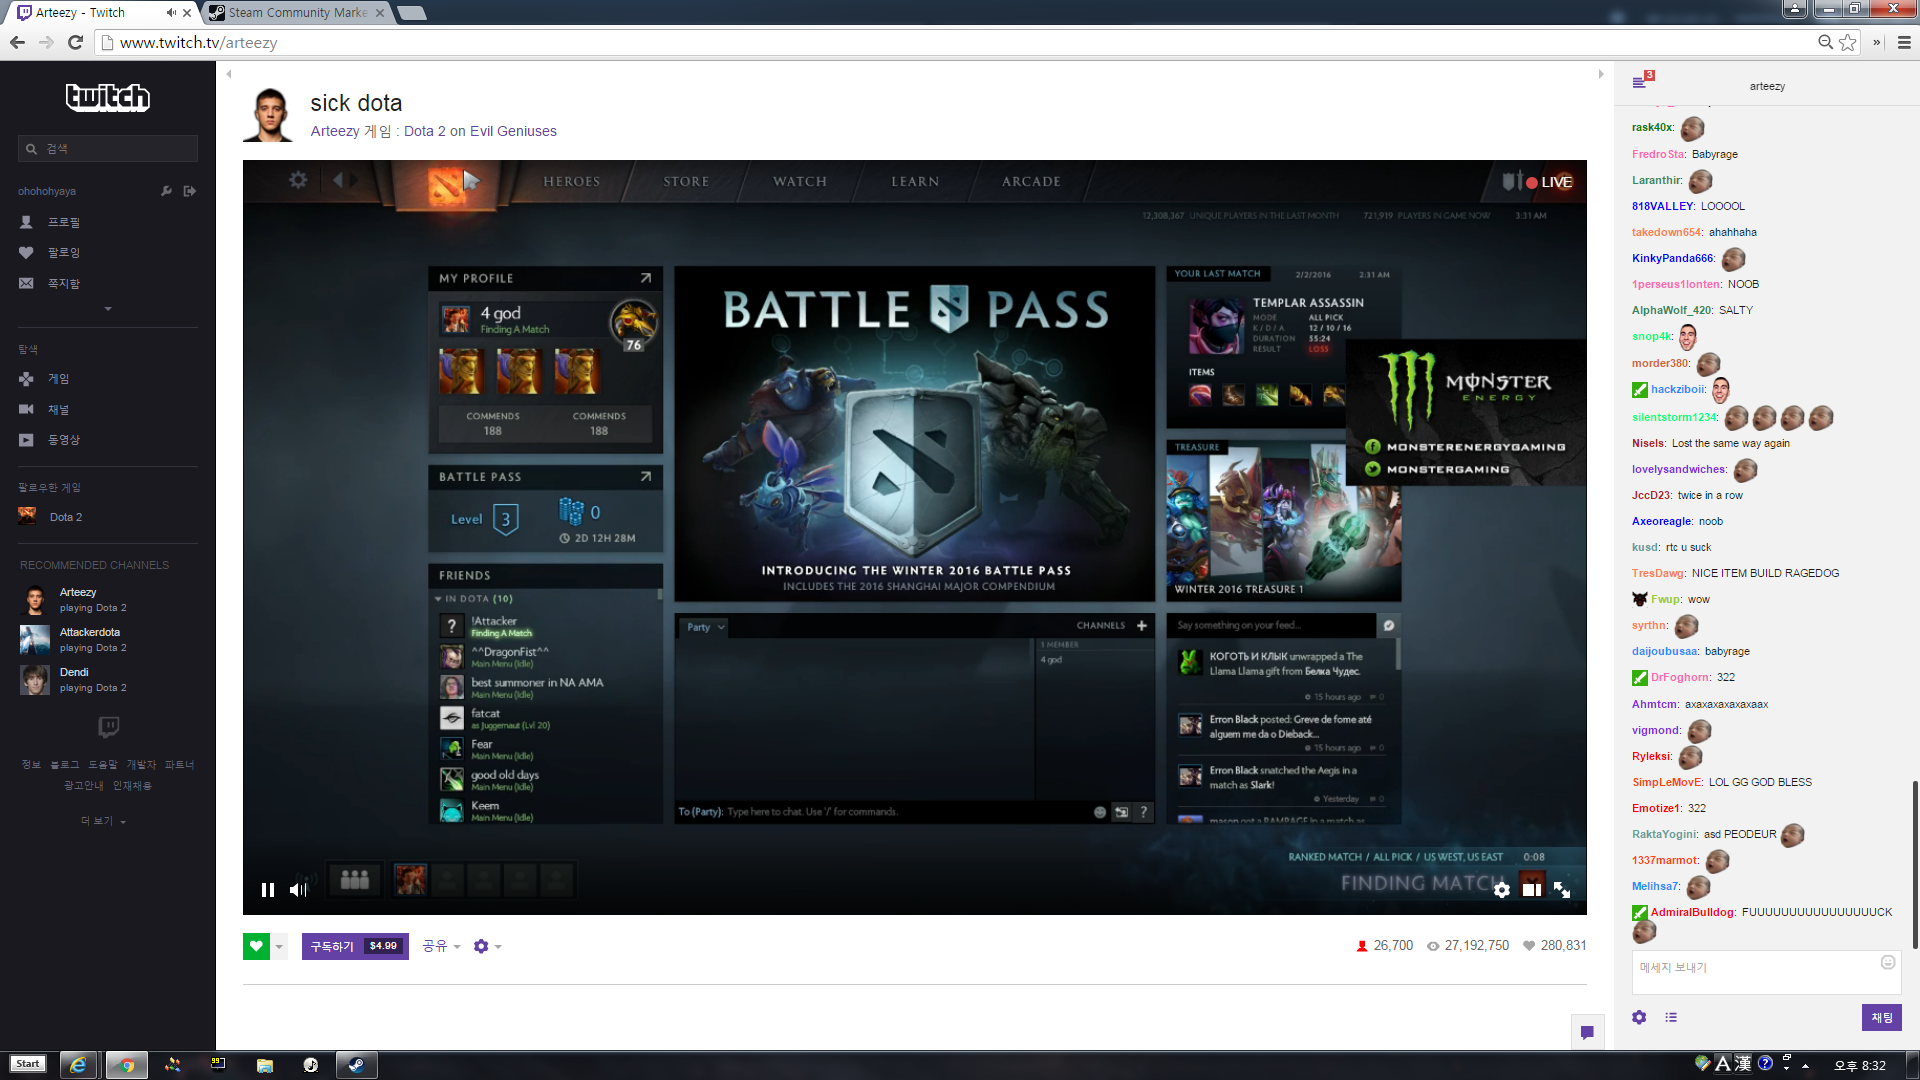Screen dimensions: 1920x1080
Task: Open the browser zoom magnifier icon
Action: tap(1825, 42)
